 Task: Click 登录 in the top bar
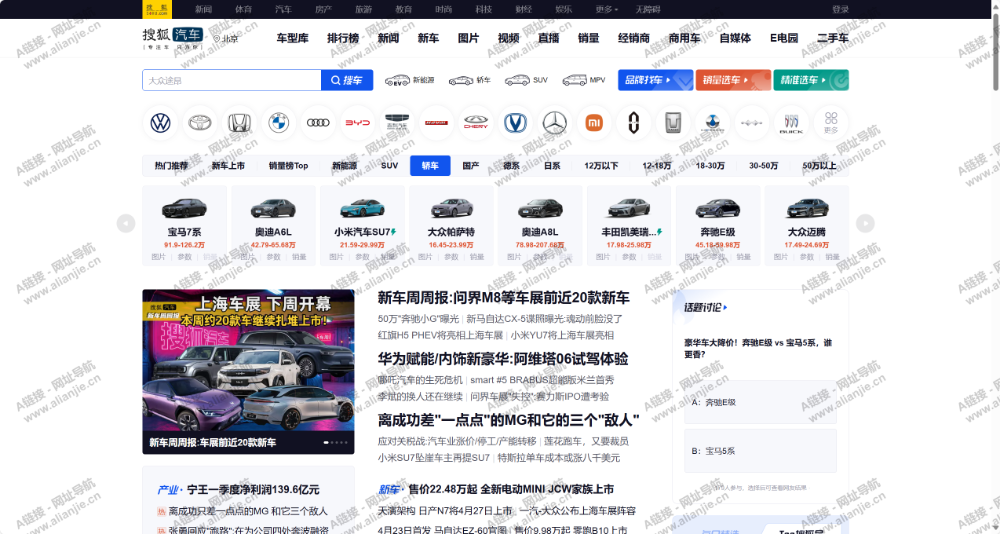841,10
